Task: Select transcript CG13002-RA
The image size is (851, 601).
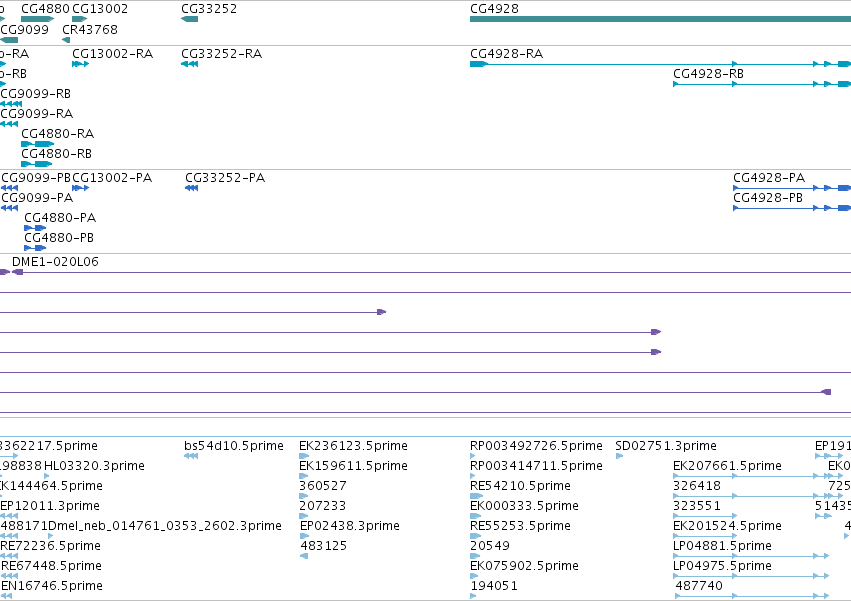Action: point(112,54)
